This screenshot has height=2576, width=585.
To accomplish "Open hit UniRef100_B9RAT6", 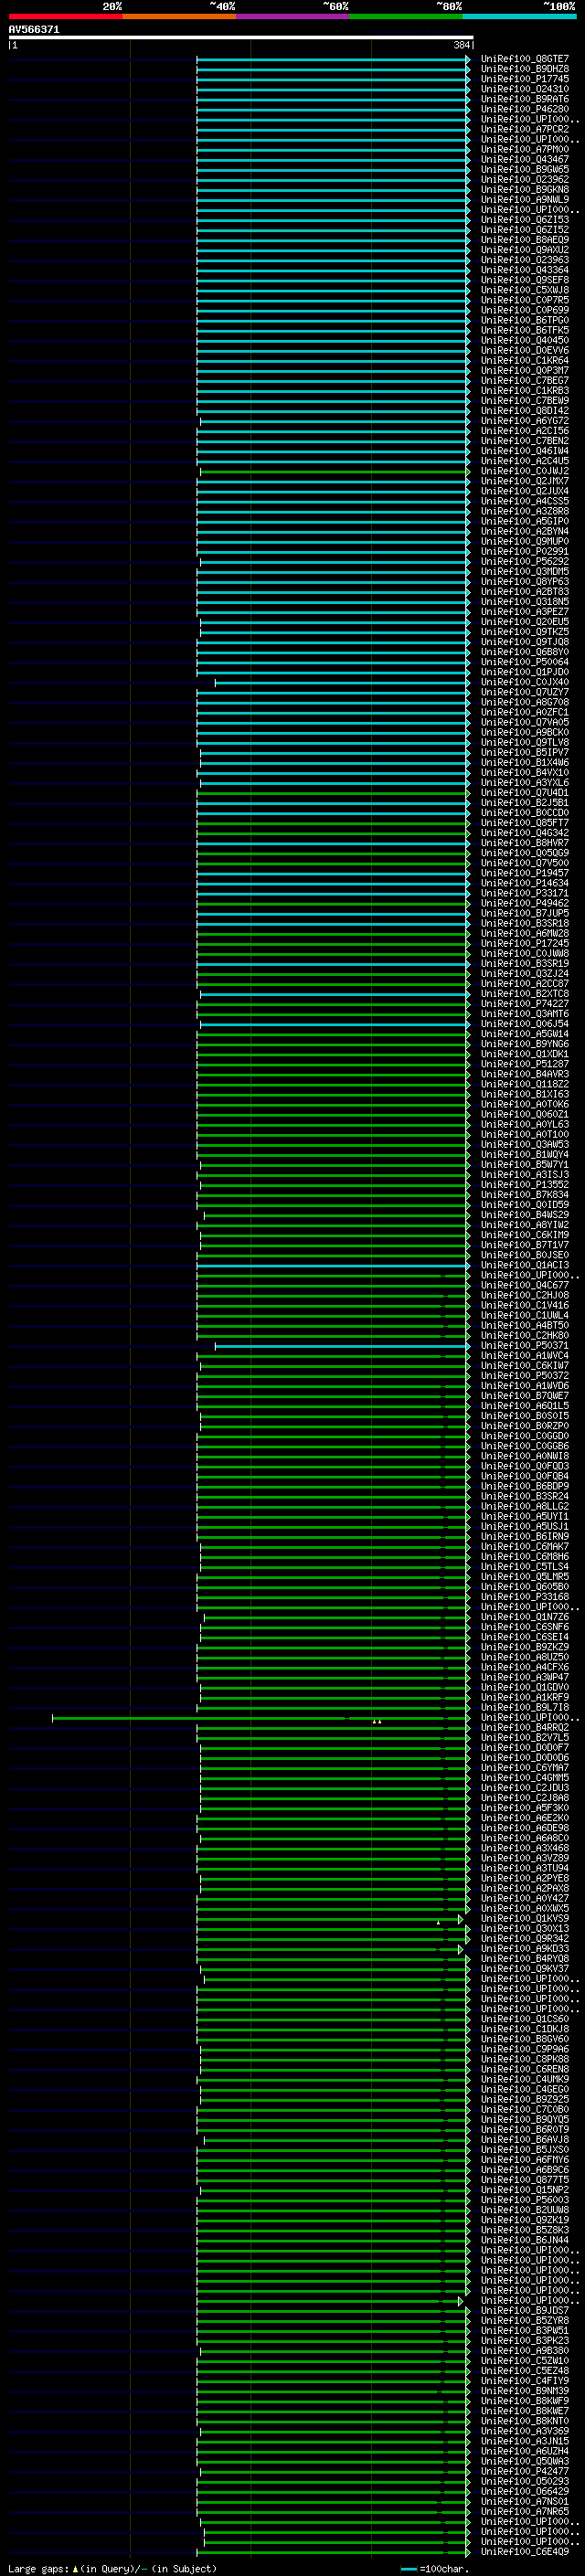I will coord(525,99).
